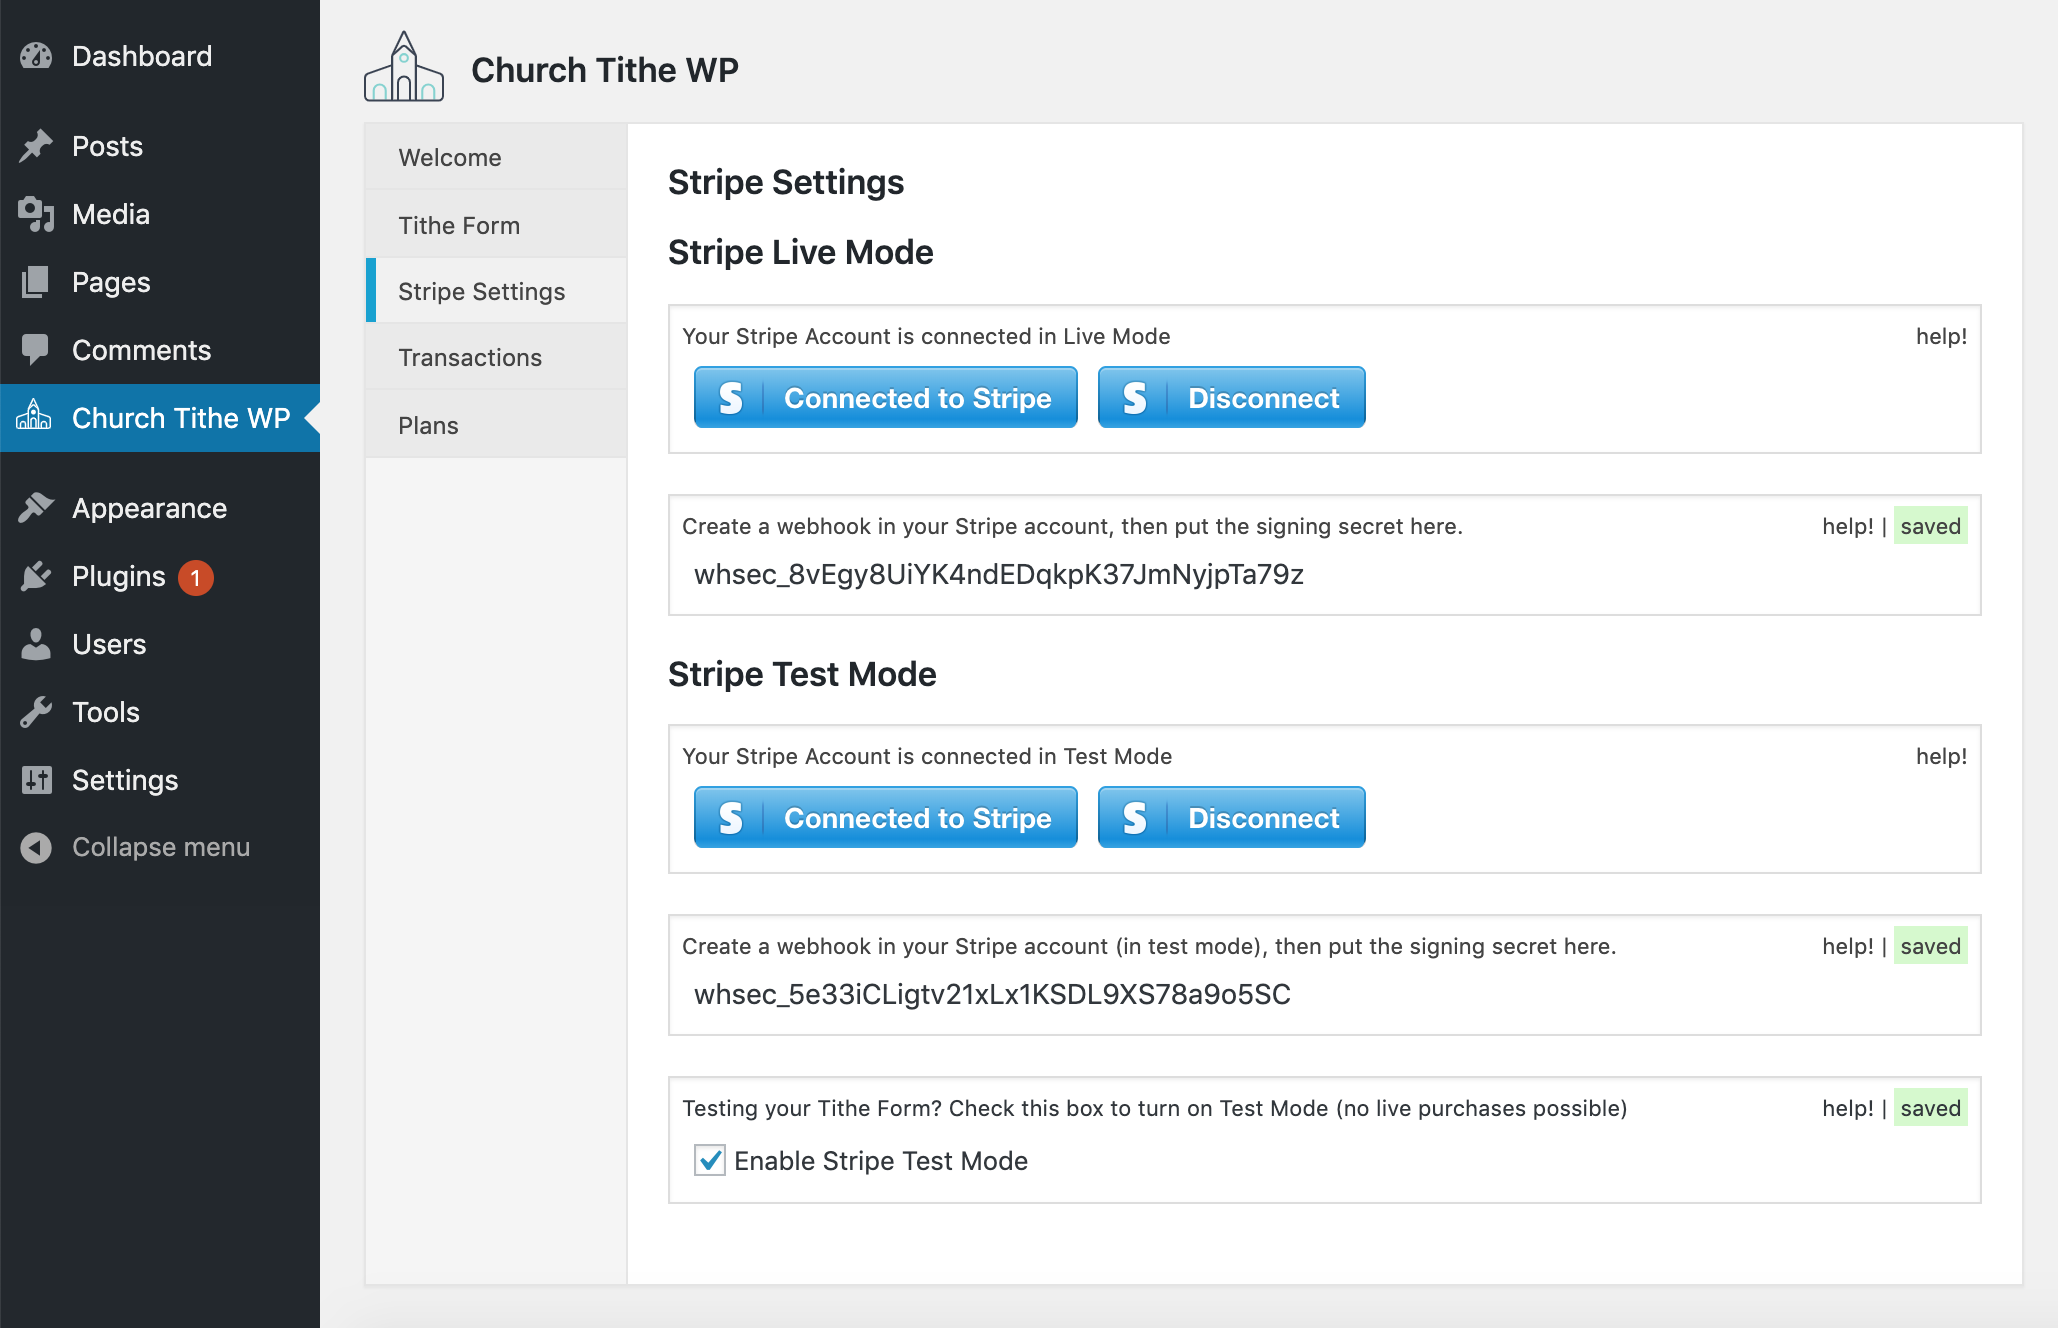
Task: Click the live webhook signing secret input field
Action: 1323,575
